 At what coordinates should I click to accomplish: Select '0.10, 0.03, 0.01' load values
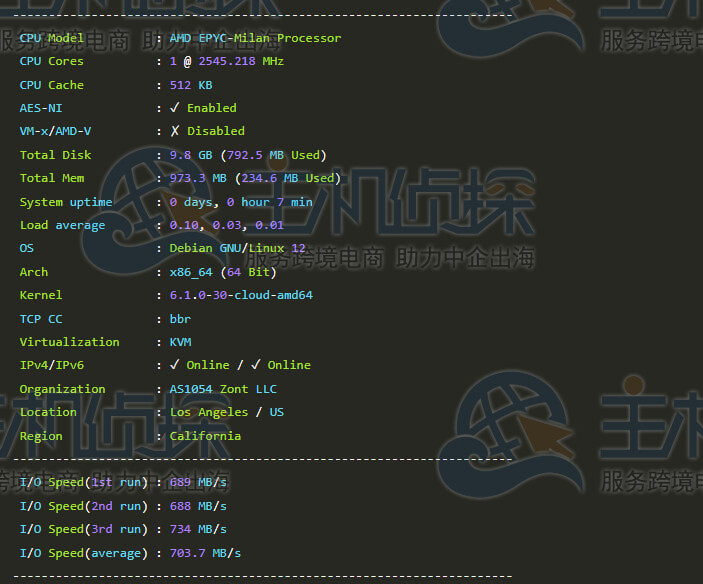pyautogui.click(x=227, y=225)
